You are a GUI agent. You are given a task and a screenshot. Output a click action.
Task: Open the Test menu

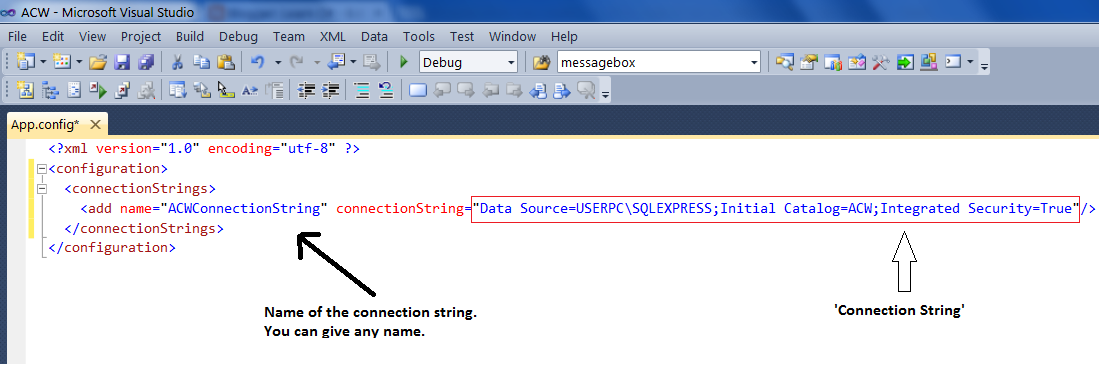point(462,36)
